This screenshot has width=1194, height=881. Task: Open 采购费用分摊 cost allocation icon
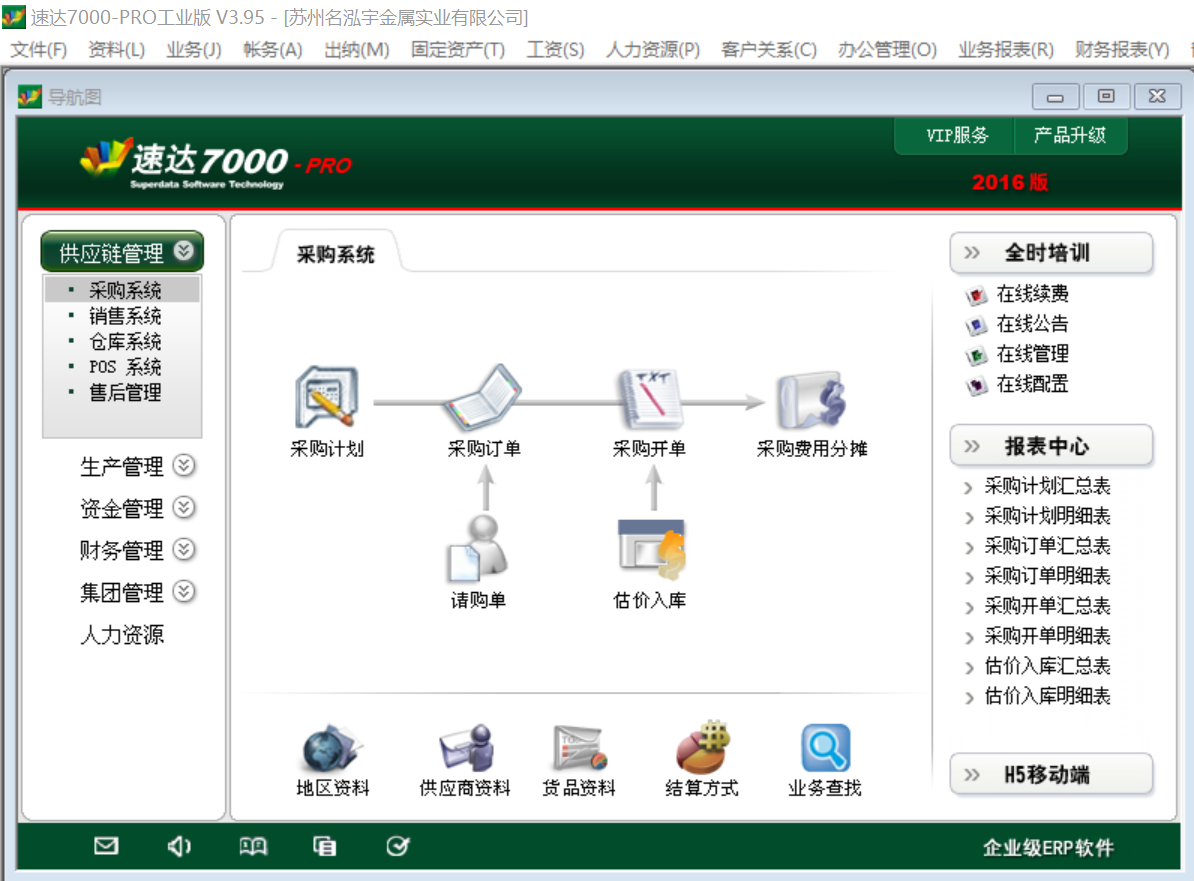(x=812, y=399)
